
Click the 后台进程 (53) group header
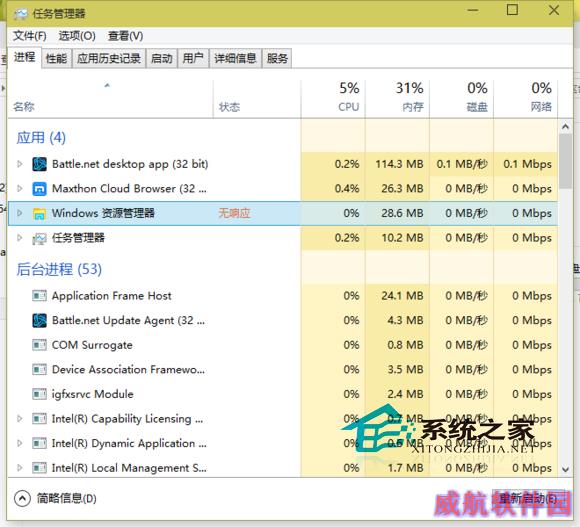[x=59, y=269]
